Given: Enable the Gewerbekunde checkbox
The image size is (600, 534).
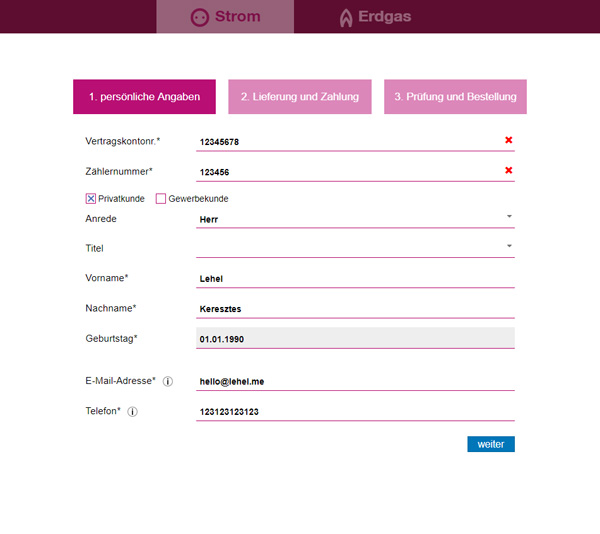Looking at the screenshot, I should pos(161,199).
